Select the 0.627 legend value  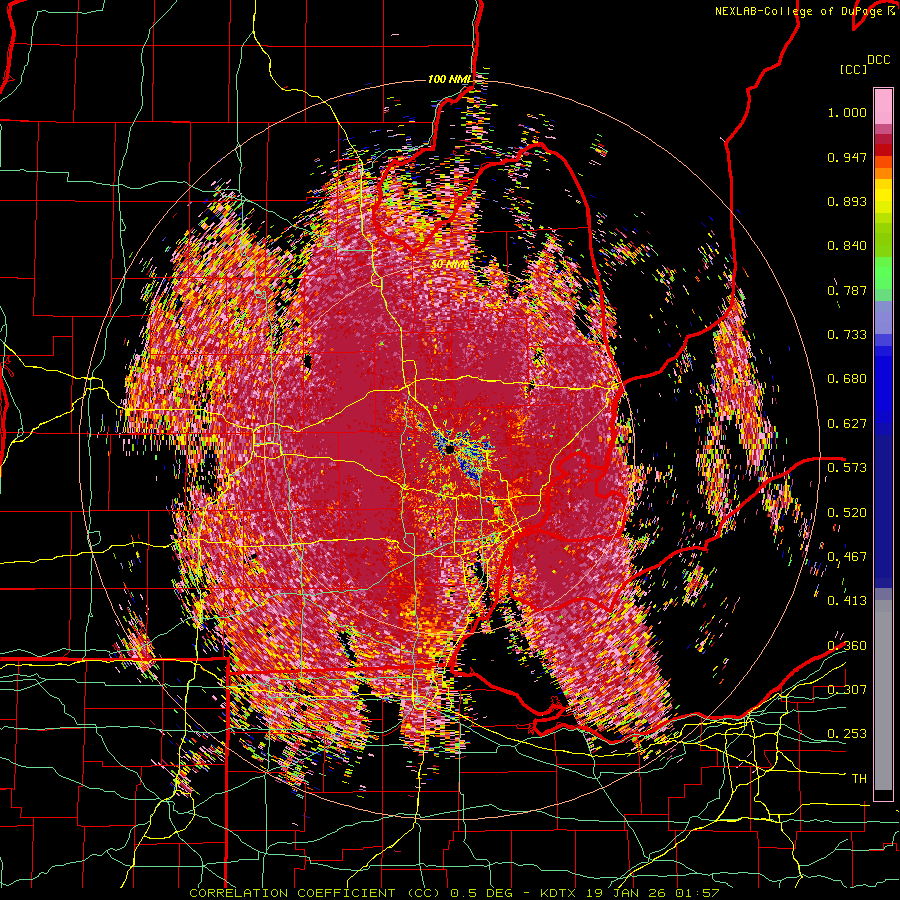tap(847, 424)
